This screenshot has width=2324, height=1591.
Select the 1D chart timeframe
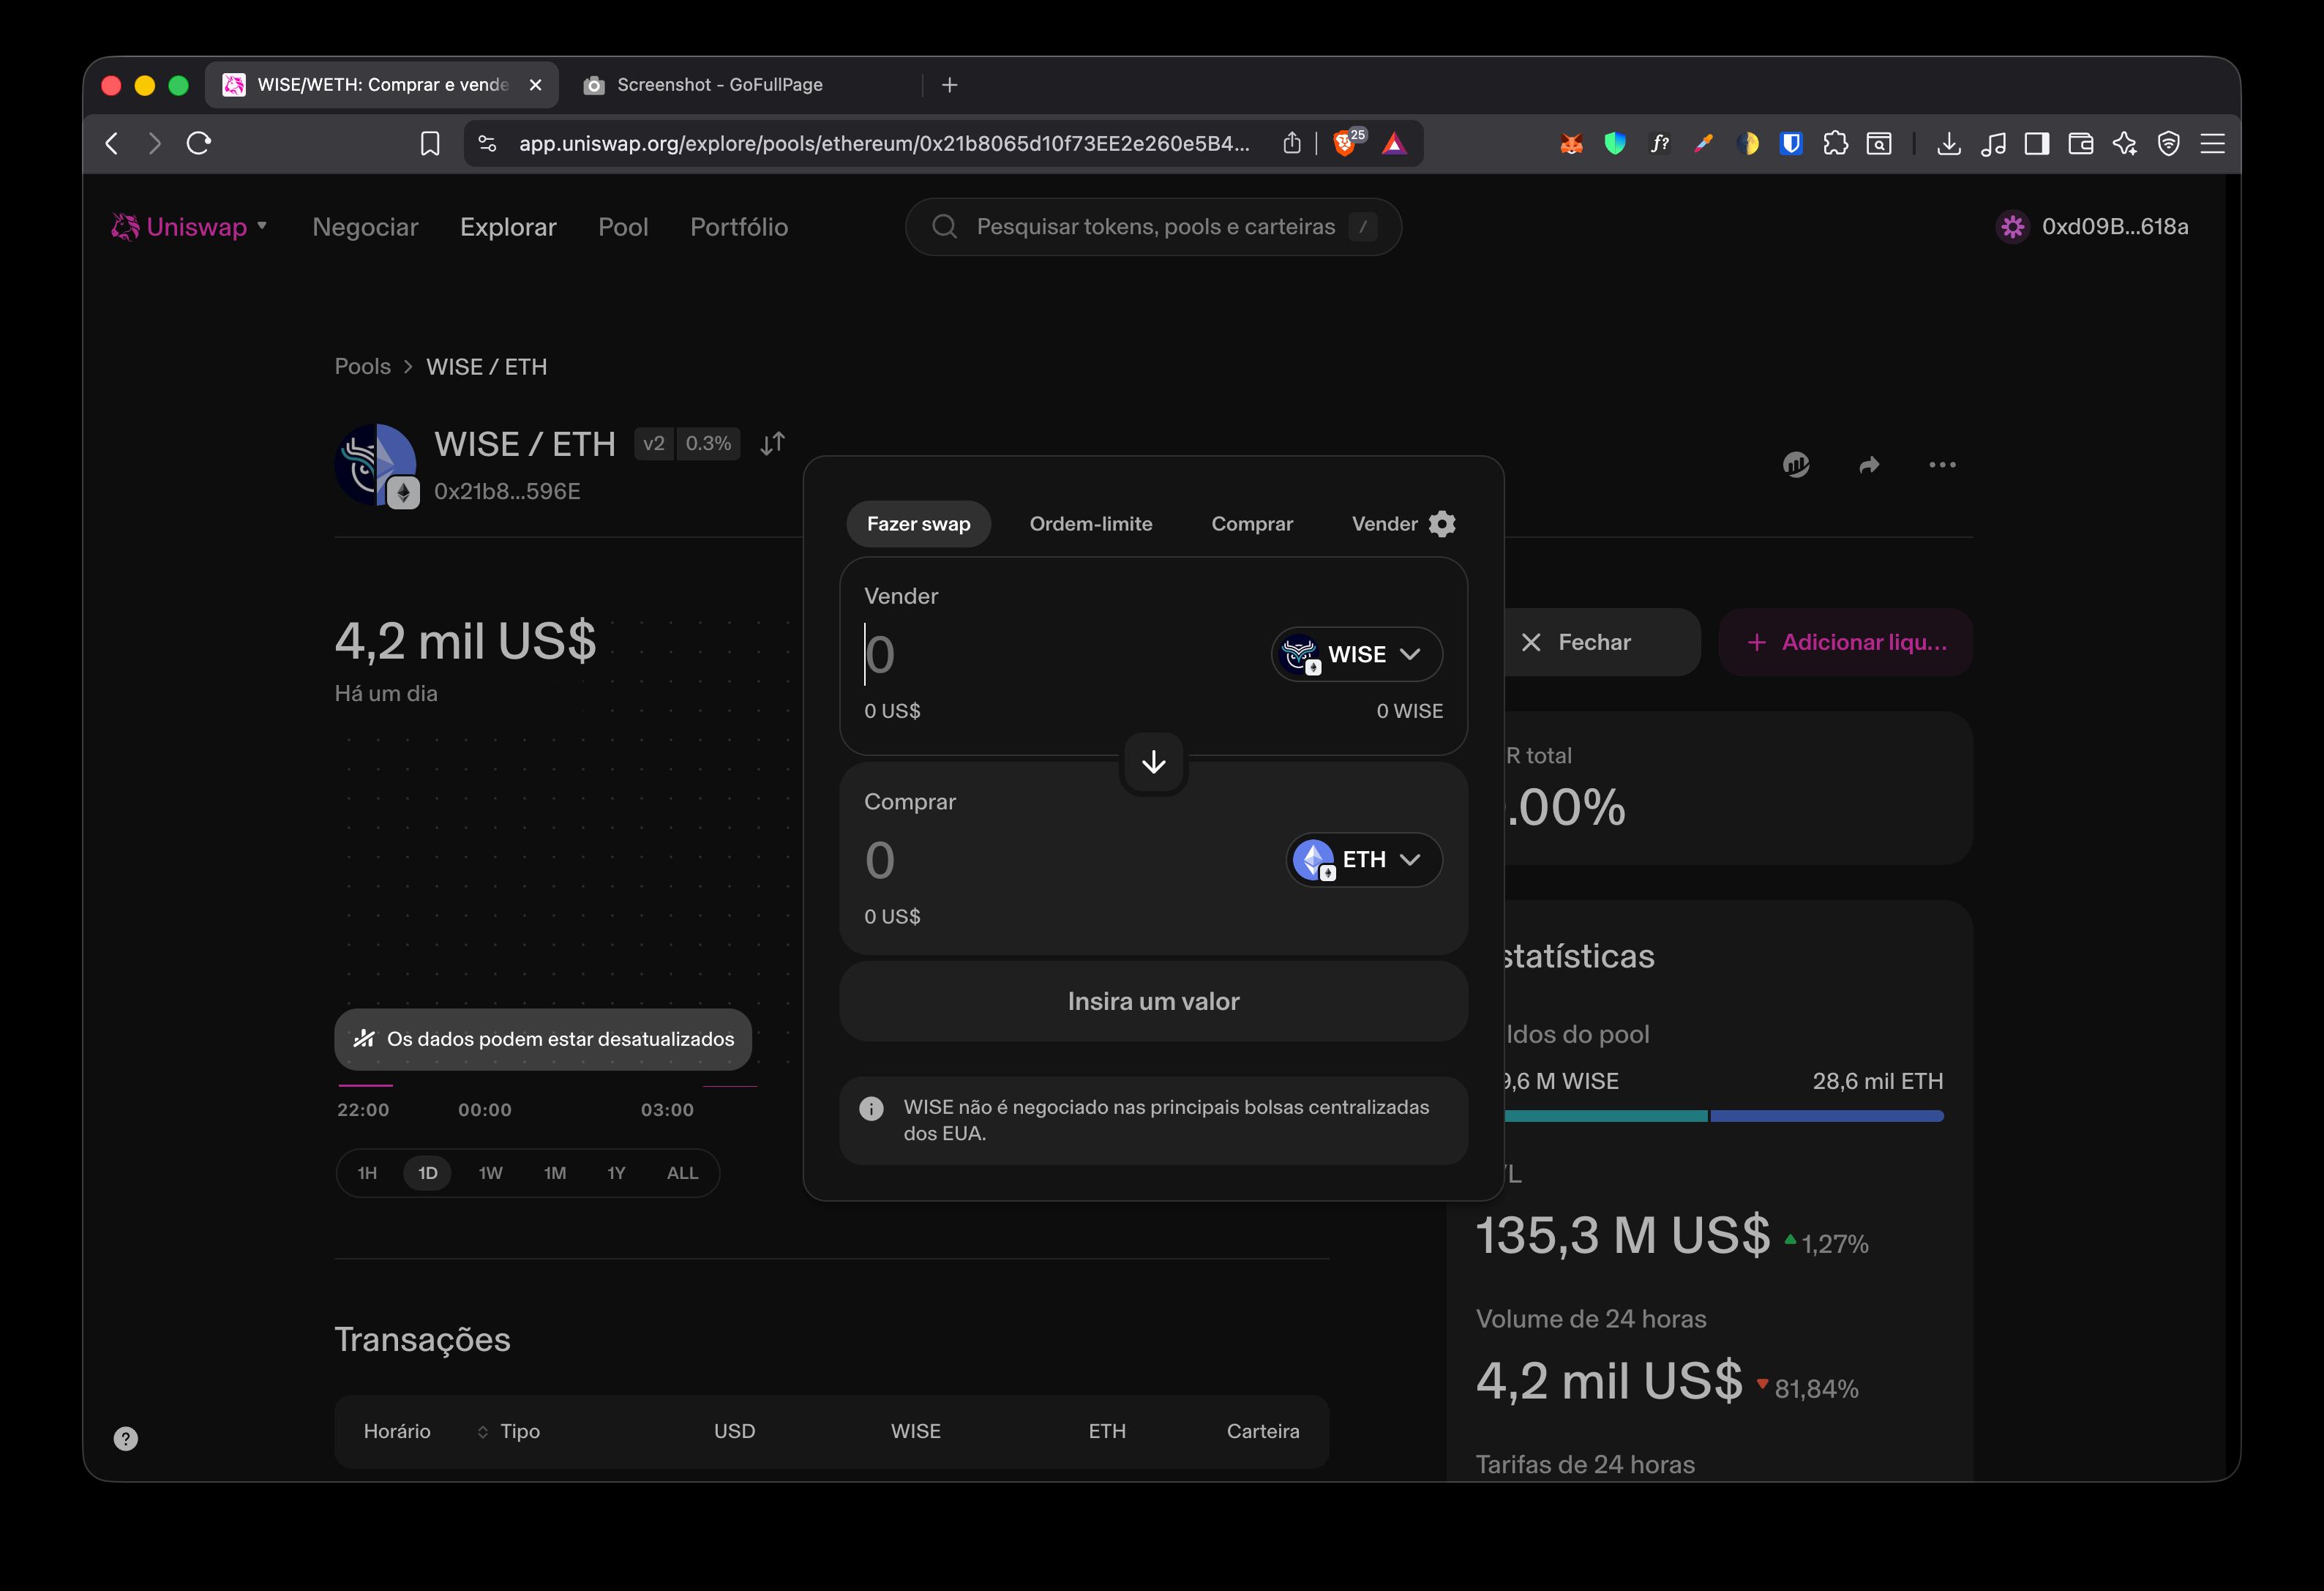[x=428, y=1173]
